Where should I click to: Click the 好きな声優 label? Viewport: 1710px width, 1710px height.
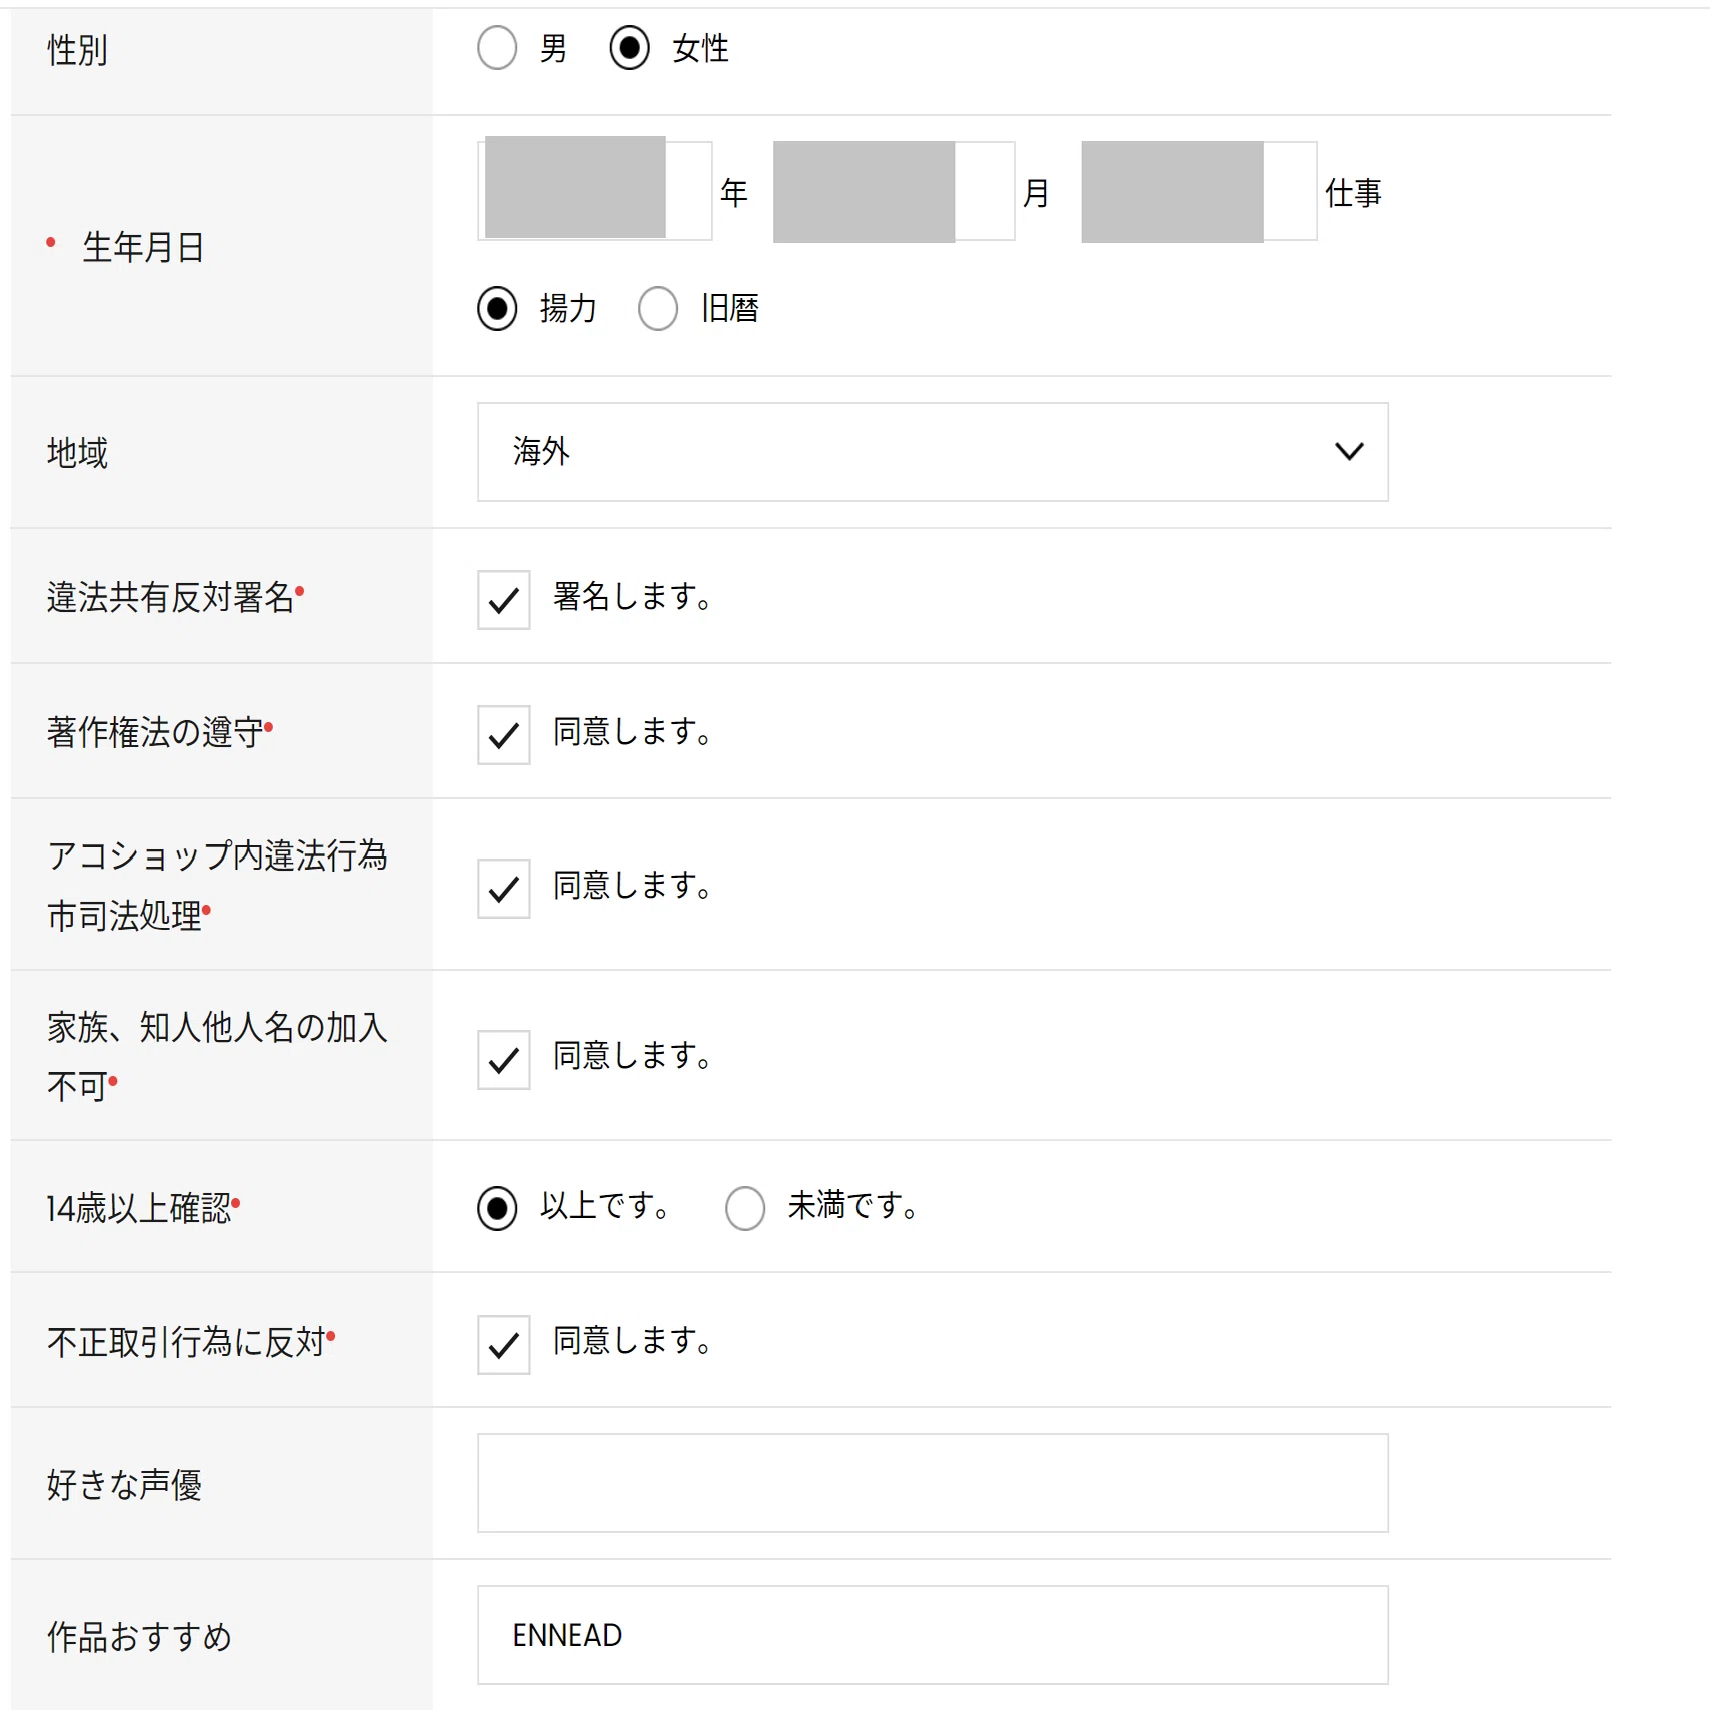(x=124, y=1485)
